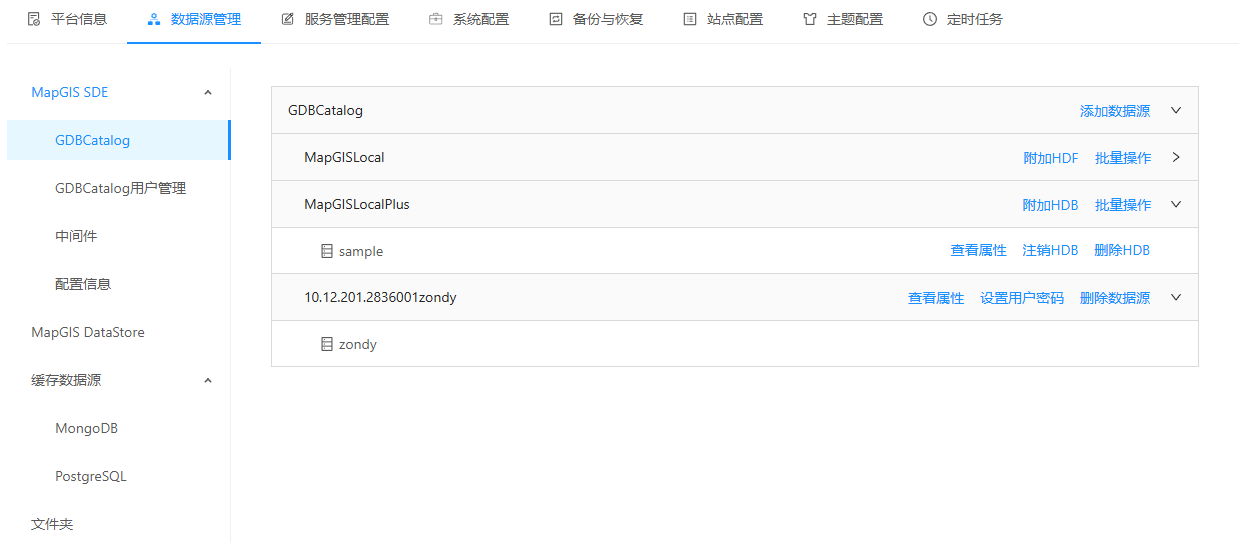This screenshot has width=1247, height=543.
Task: Open the 平台信息 tab
Action: [x=67, y=19]
